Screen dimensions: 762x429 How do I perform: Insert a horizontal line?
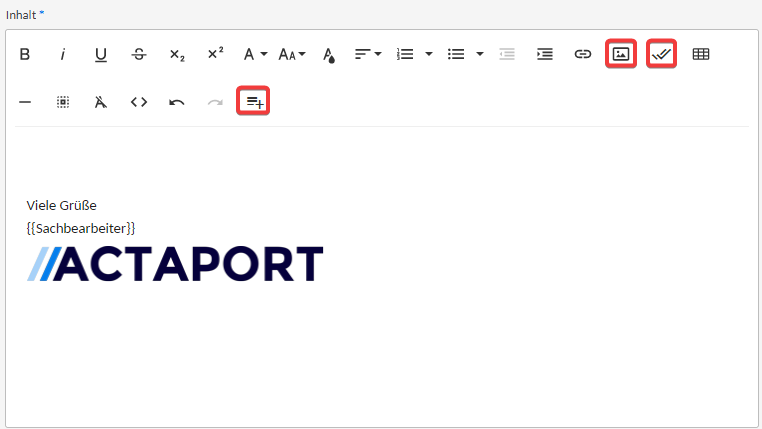coord(25,102)
